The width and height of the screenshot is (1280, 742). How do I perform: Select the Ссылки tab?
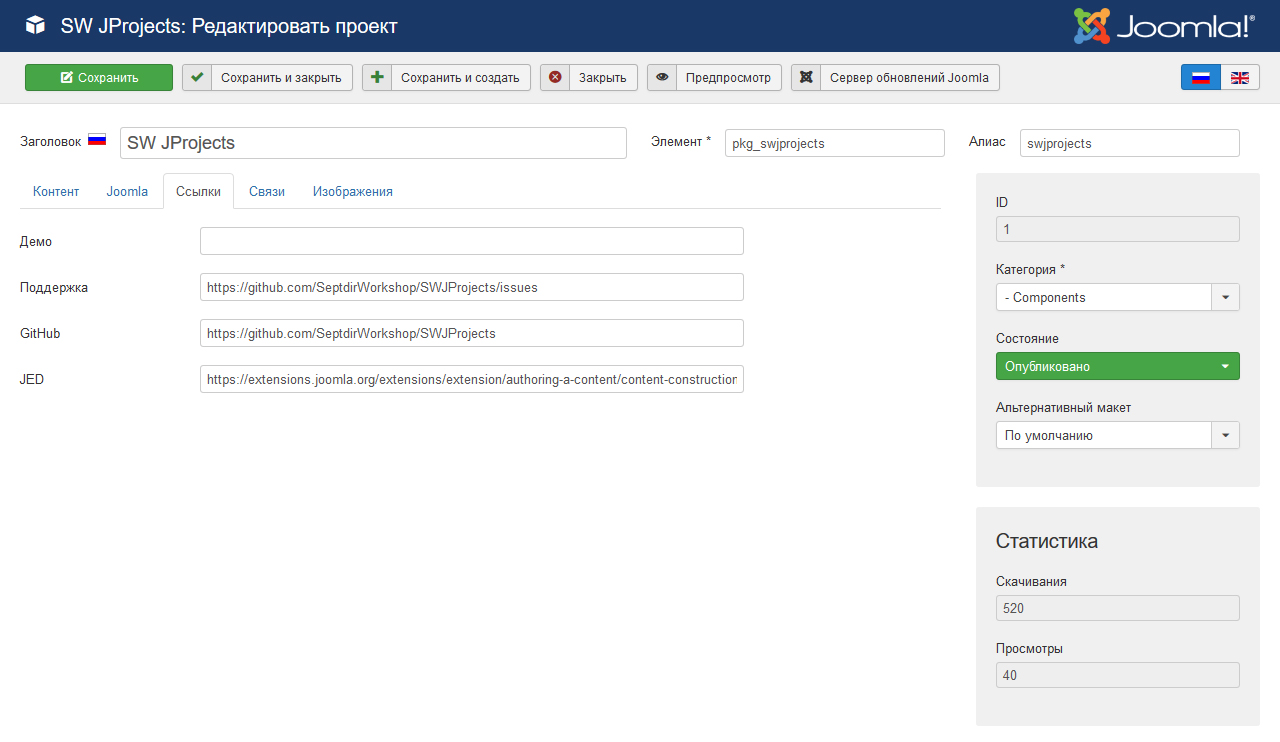tap(198, 191)
